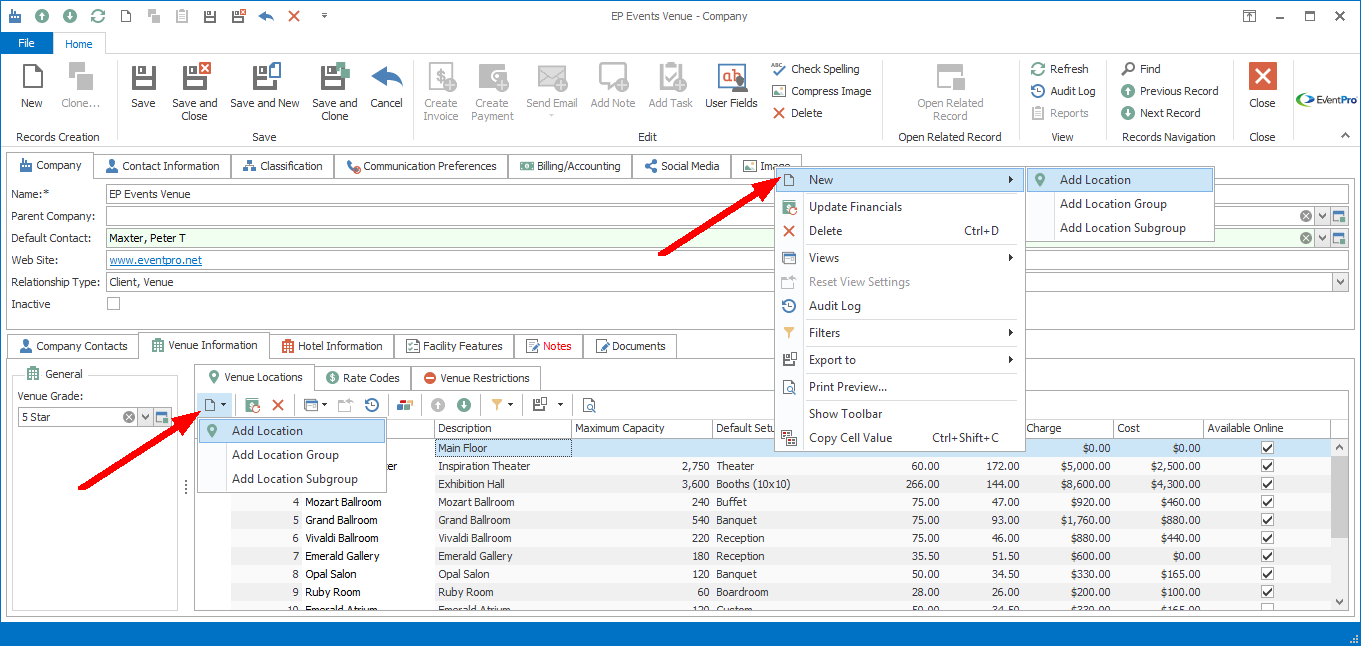Click the Name input field
This screenshot has width=1361, height=646.
(727, 194)
